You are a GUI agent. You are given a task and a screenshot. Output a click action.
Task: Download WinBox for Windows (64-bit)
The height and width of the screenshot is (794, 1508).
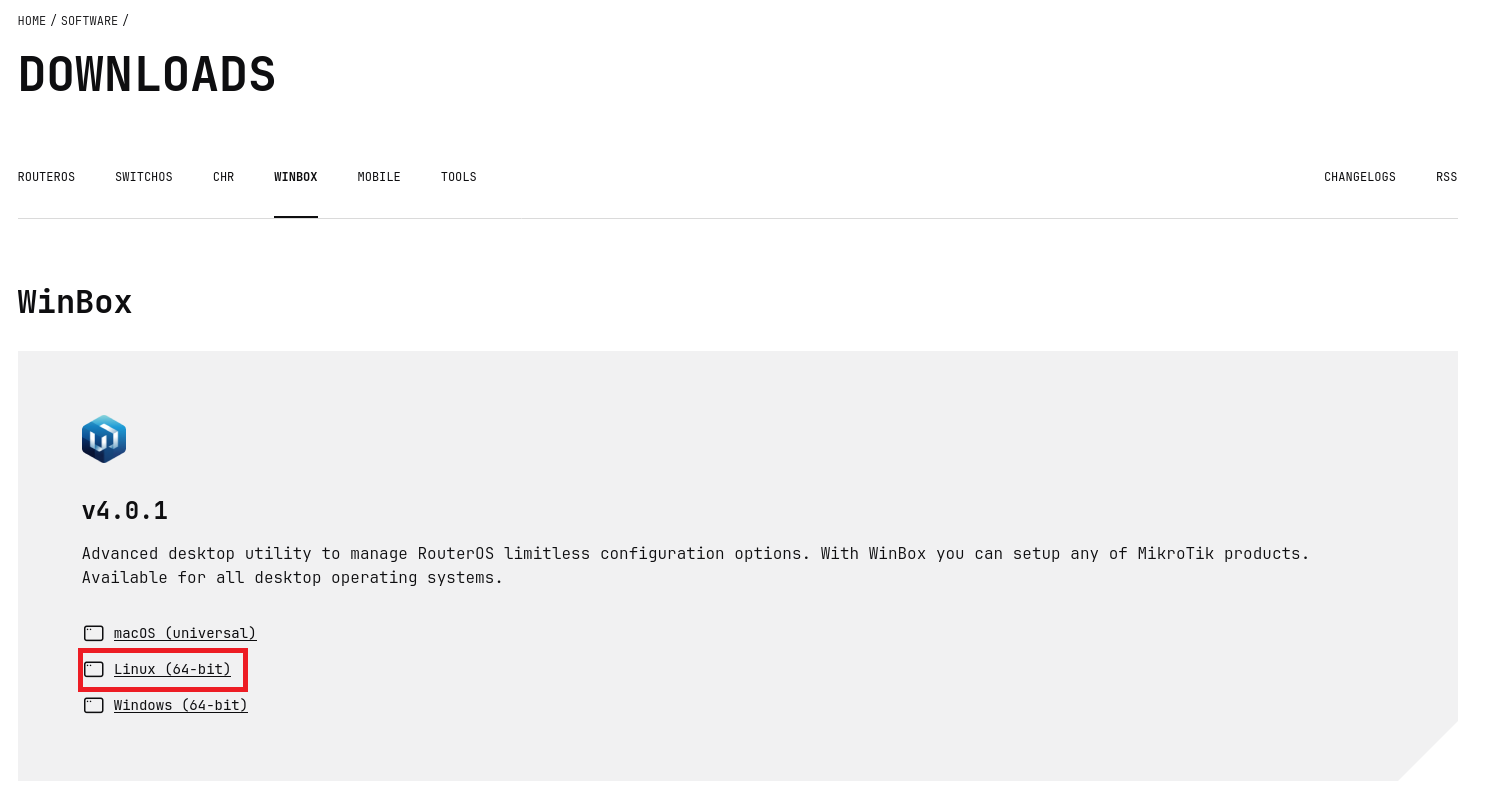[x=180, y=705]
